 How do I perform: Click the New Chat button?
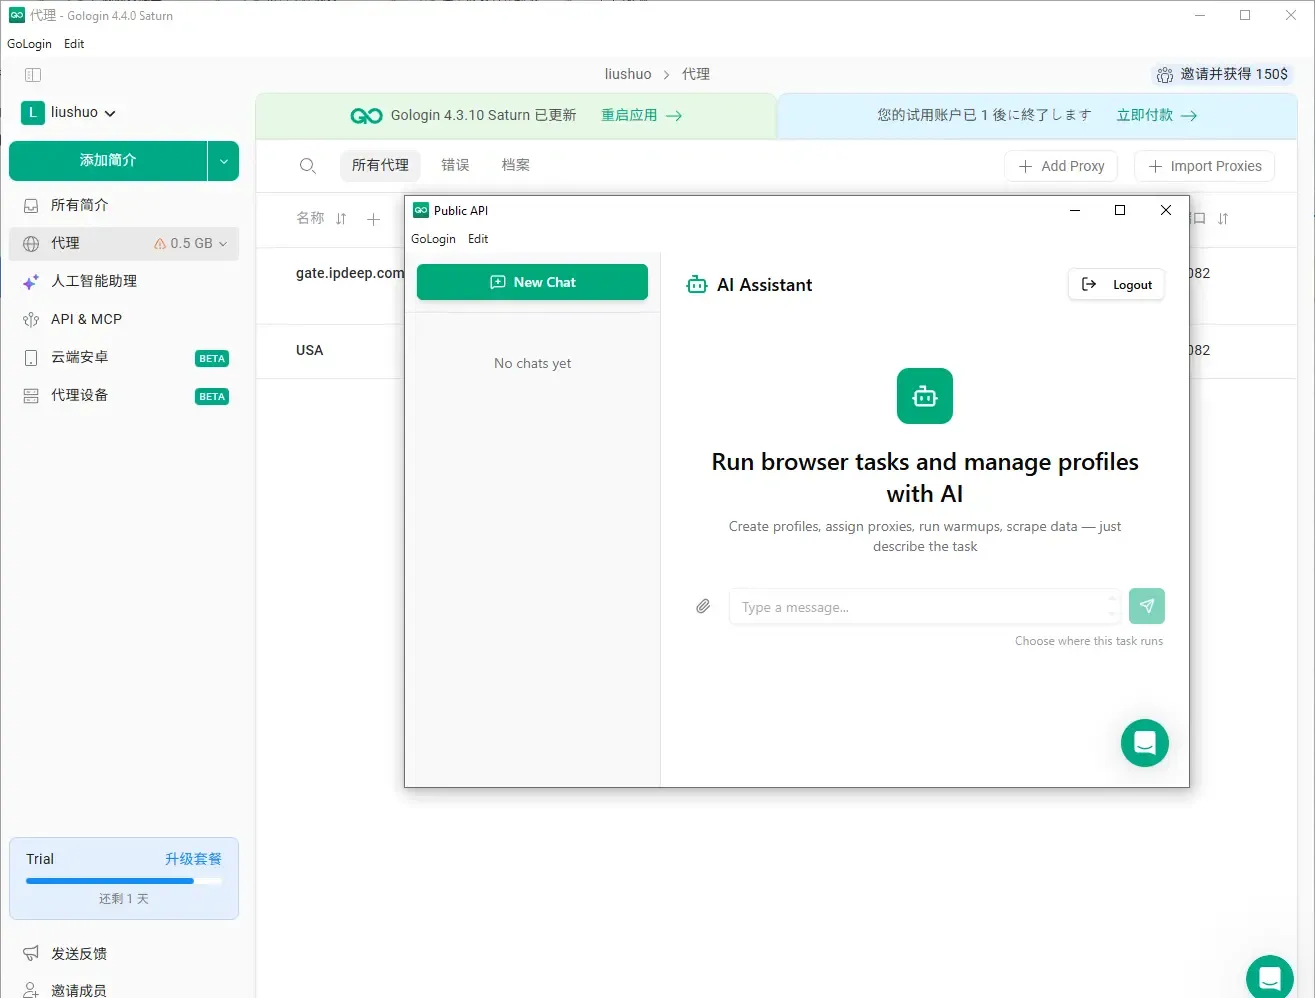pos(532,282)
